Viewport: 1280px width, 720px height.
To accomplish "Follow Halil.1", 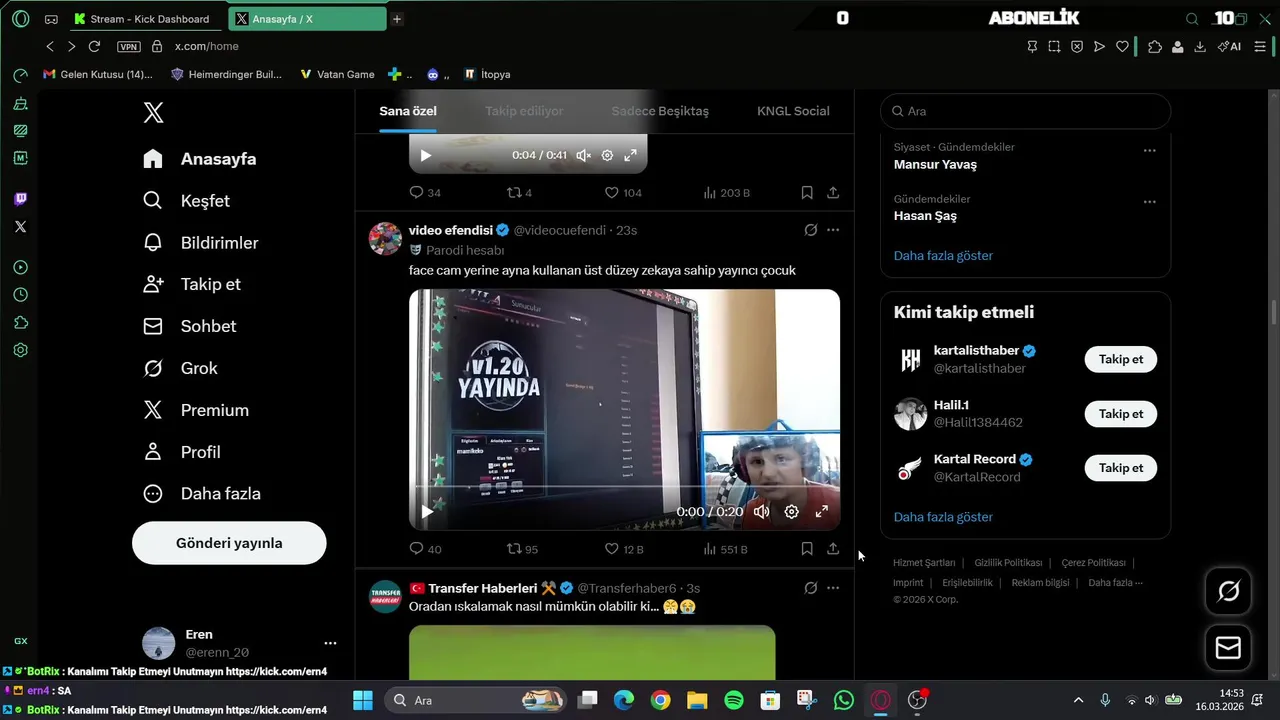I will [x=1121, y=414].
